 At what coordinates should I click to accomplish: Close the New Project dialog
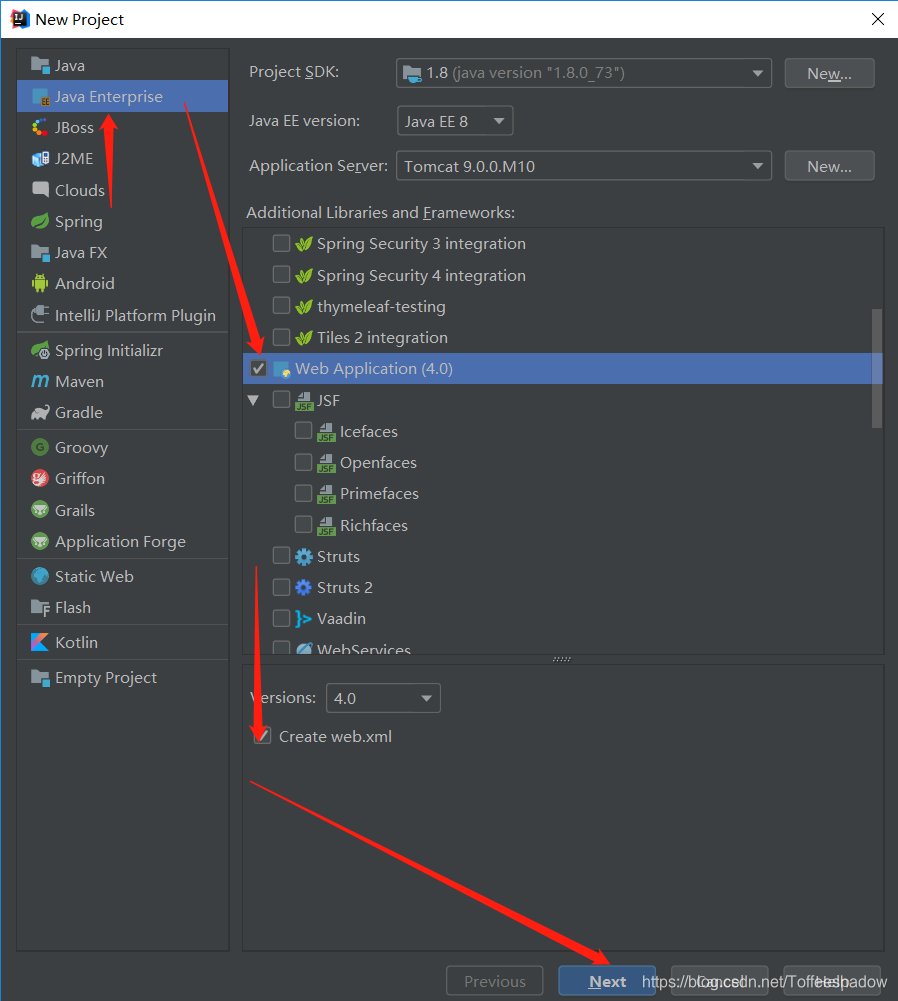[x=878, y=19]
